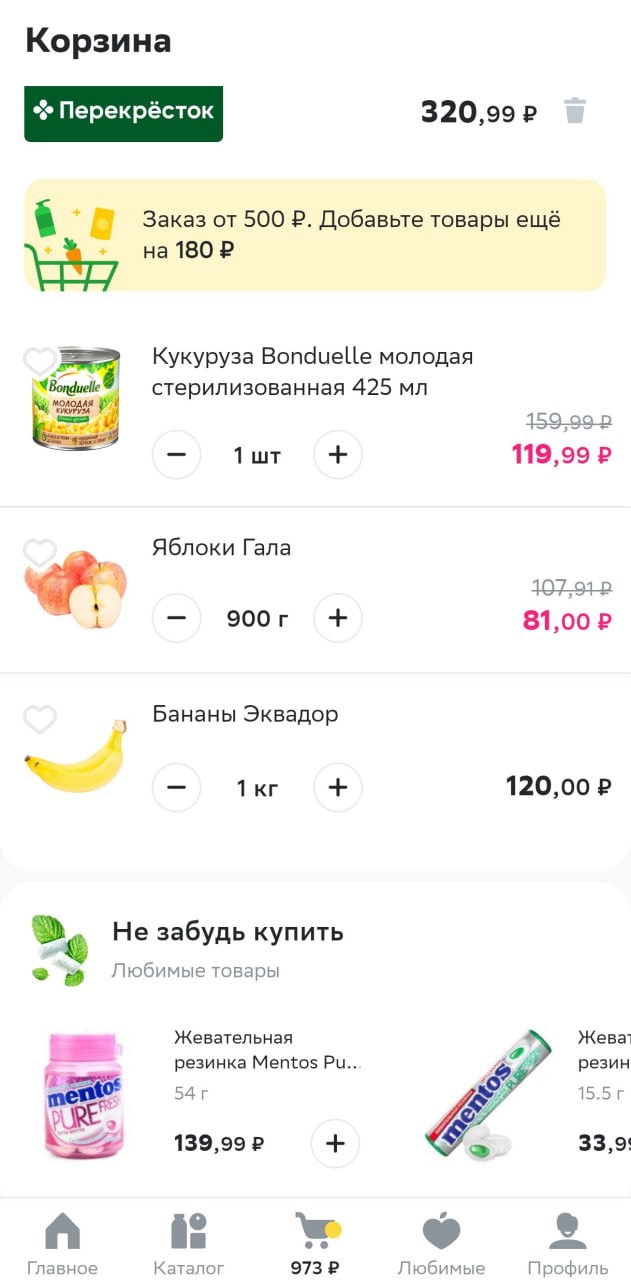
Task: Increase Bonduelle corn quantity with plus
Action: tap(338, 455)
